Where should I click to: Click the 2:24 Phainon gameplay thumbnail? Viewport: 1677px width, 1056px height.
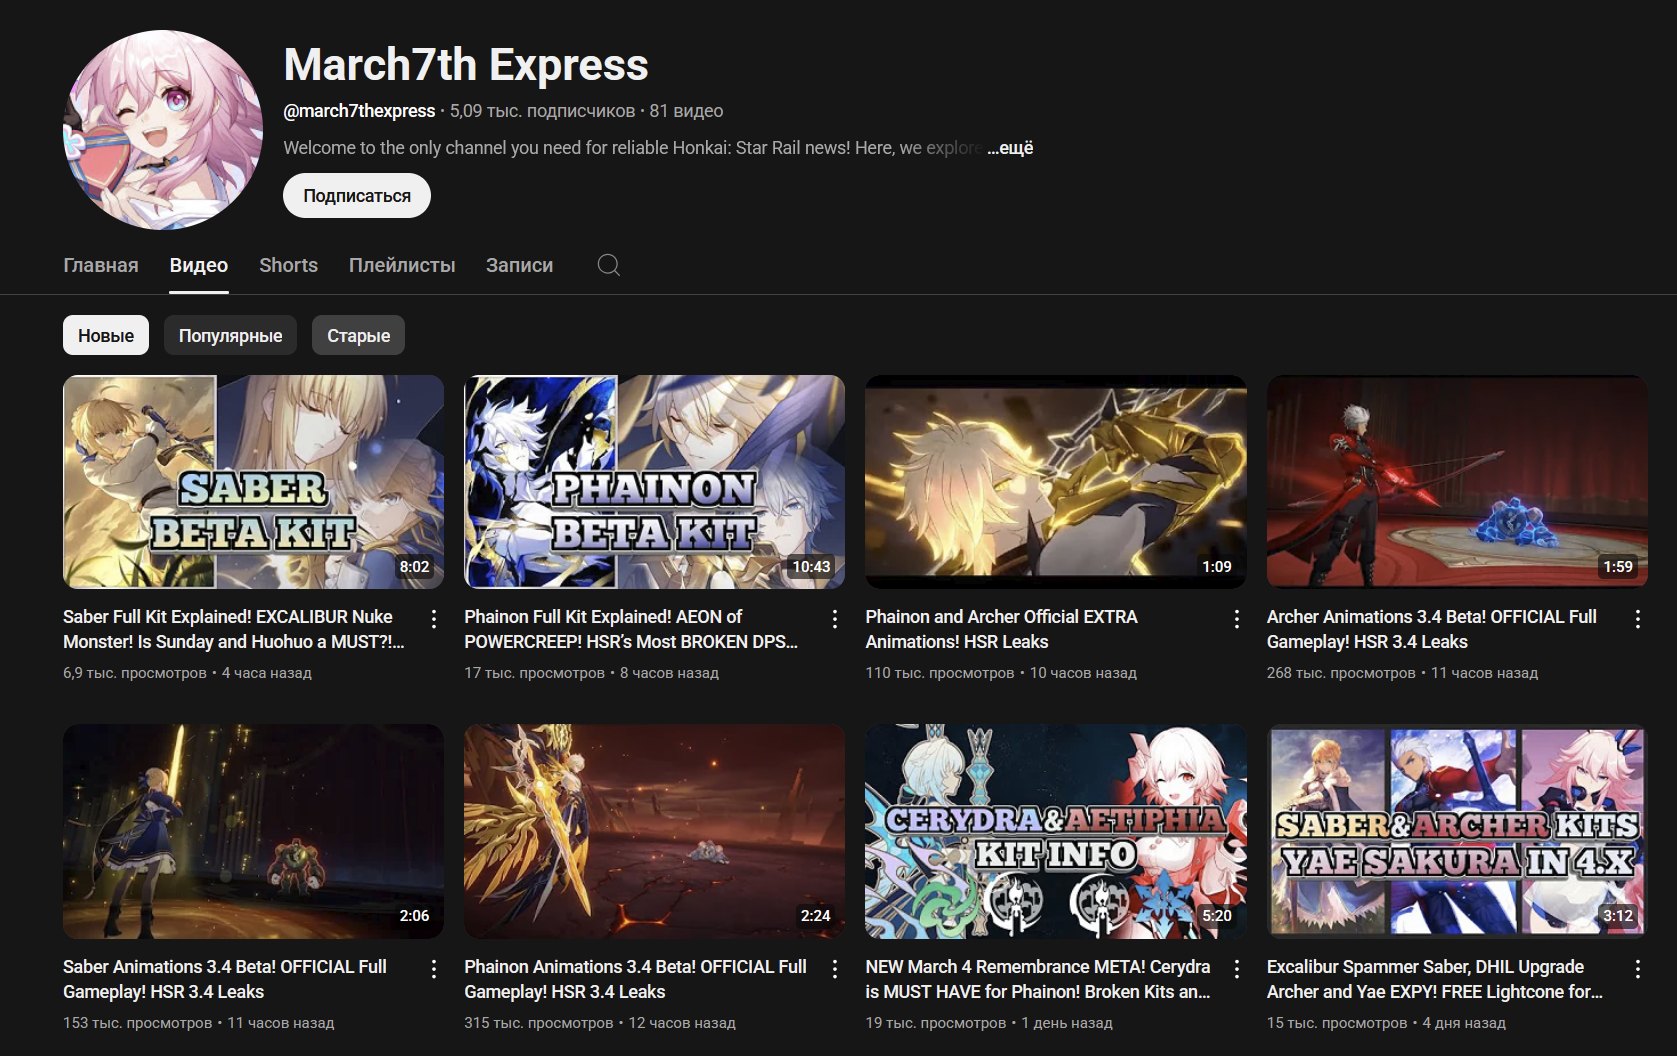[654, 832]
